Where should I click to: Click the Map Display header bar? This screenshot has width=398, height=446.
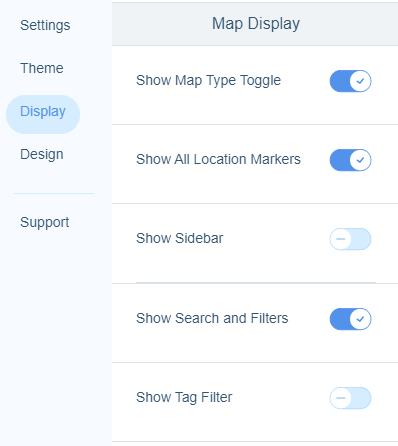coord(255,24)
